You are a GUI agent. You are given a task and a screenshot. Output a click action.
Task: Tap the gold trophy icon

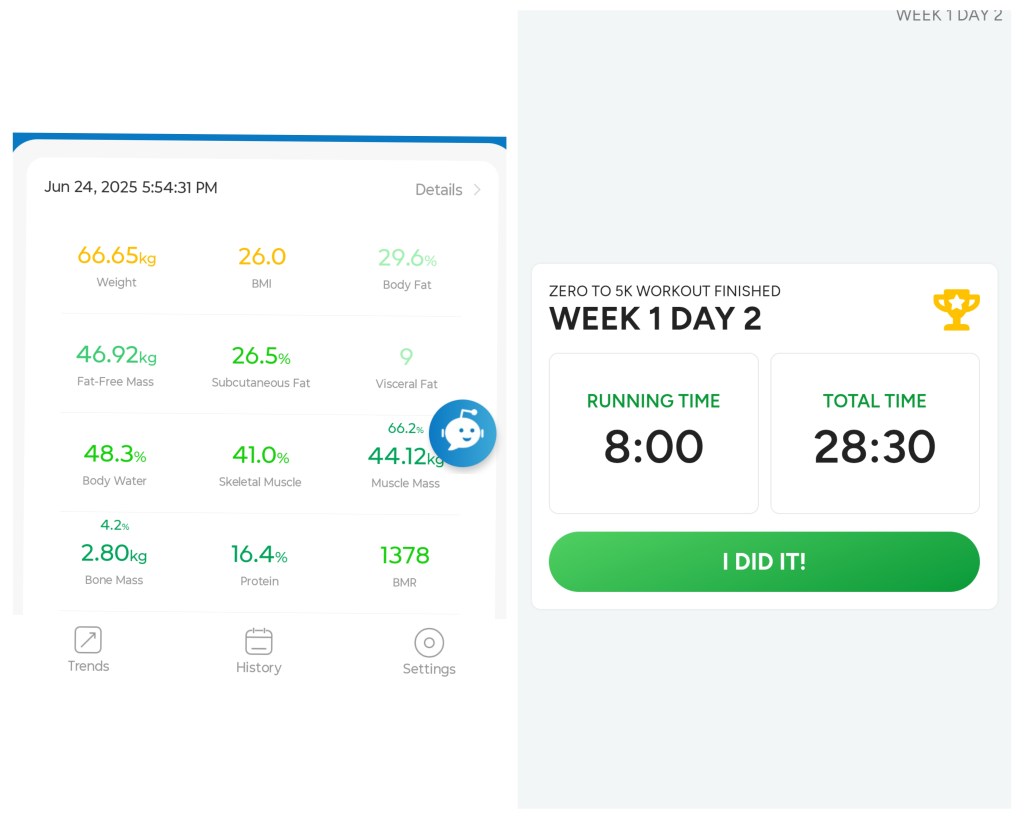click(x=956, y=310)
